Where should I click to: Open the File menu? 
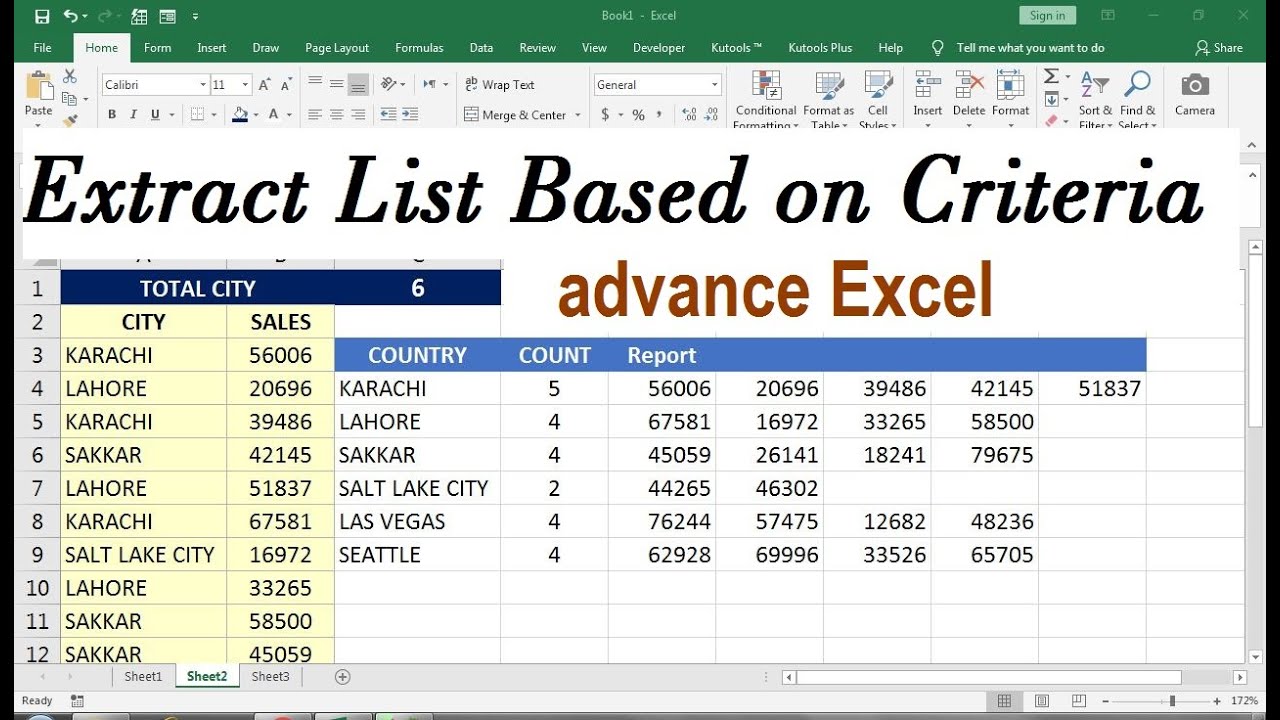click(x=42, y=48)
